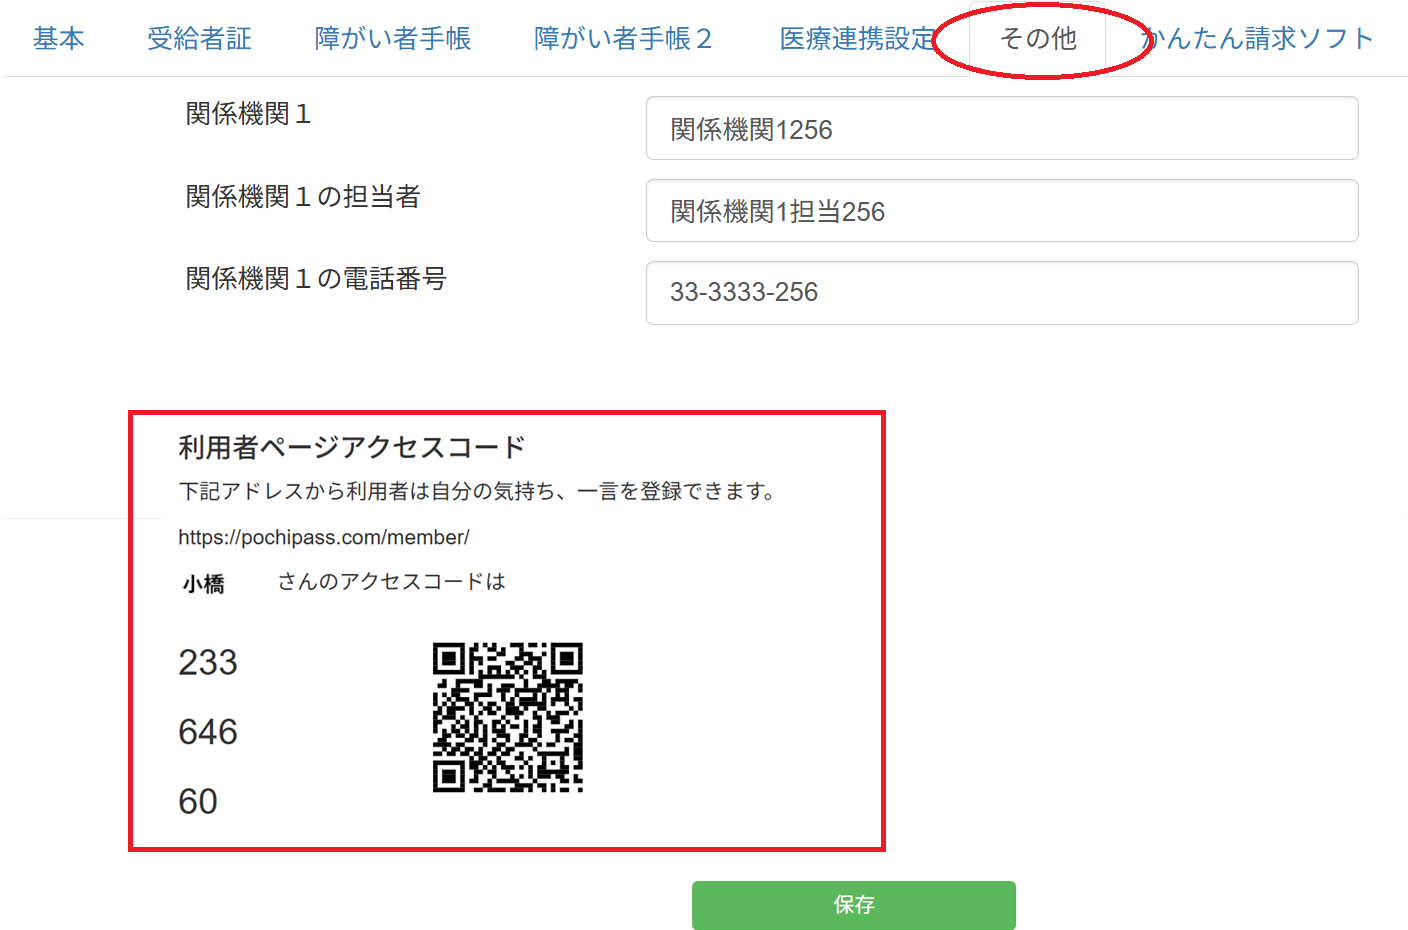Click the さんのアクセスコードは text
The width and height of the screenshot is (1408, 930).
coord(392,581)
